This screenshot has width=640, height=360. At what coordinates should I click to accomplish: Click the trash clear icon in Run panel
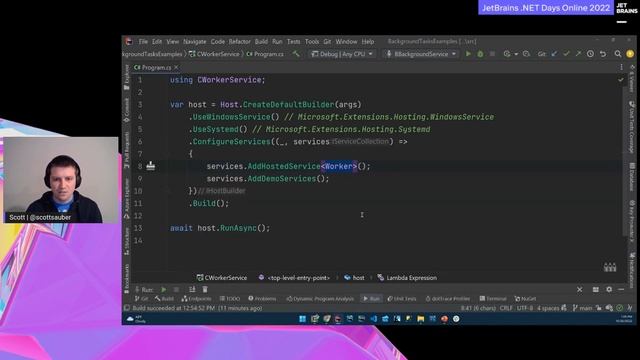[205, 289]
